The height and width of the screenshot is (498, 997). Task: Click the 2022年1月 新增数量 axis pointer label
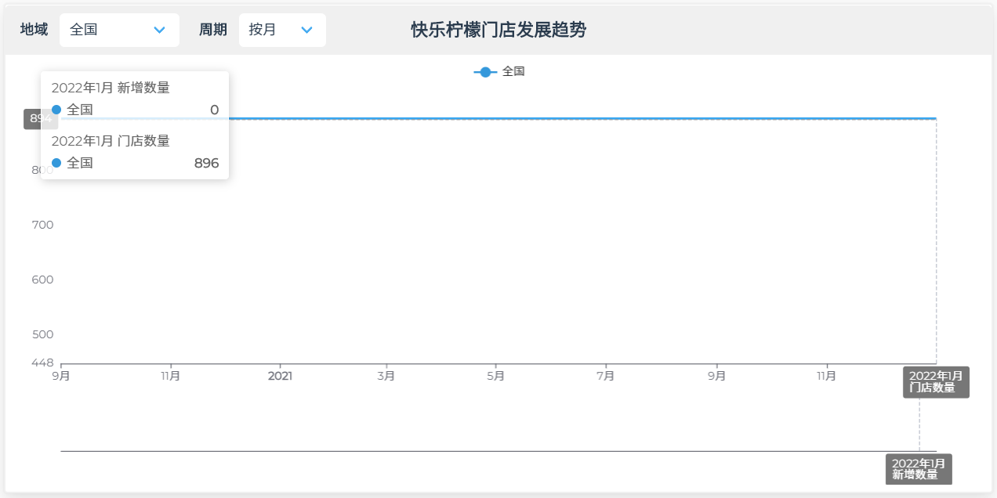tap(918, 469)
